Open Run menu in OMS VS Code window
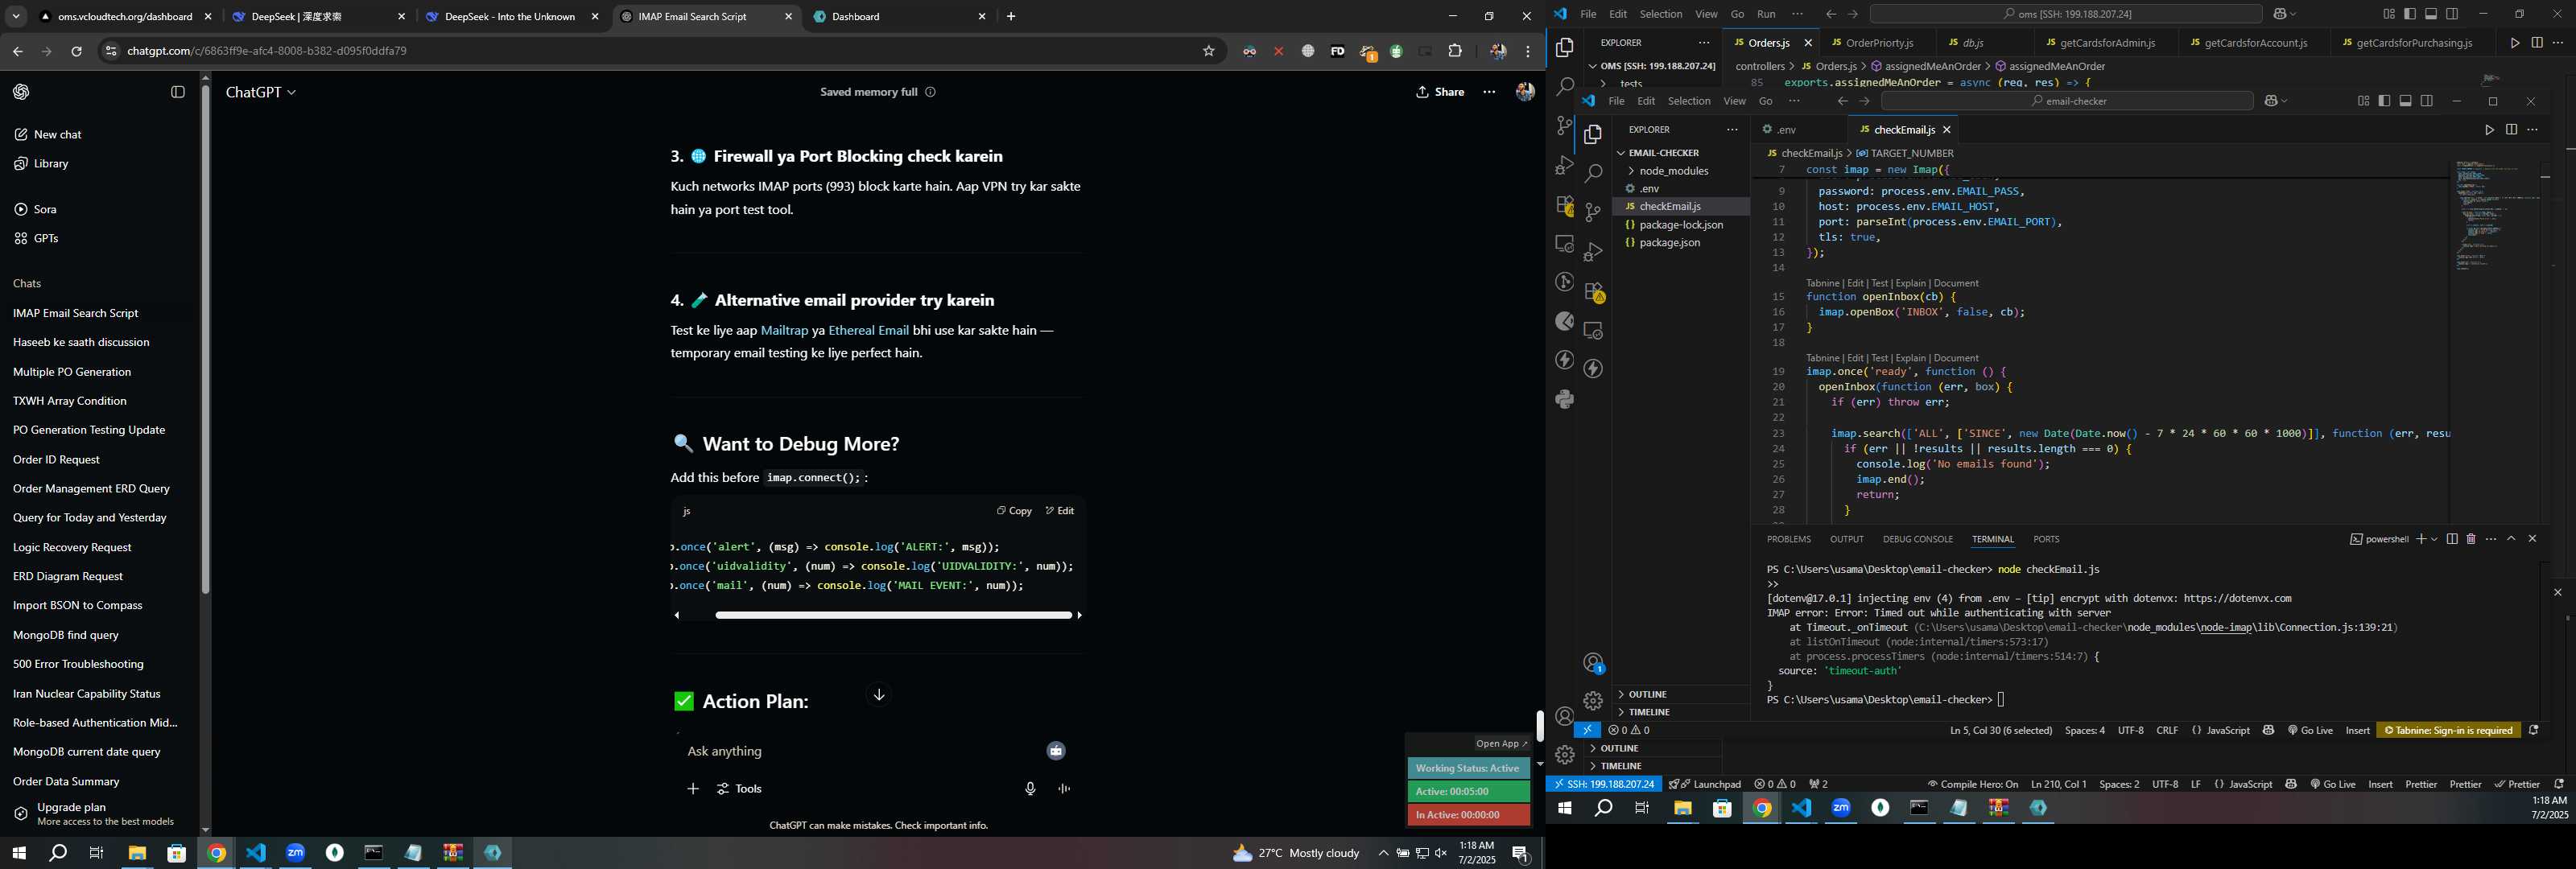Viewport: 2576px width, 869px height. (x=1767, y=14)
